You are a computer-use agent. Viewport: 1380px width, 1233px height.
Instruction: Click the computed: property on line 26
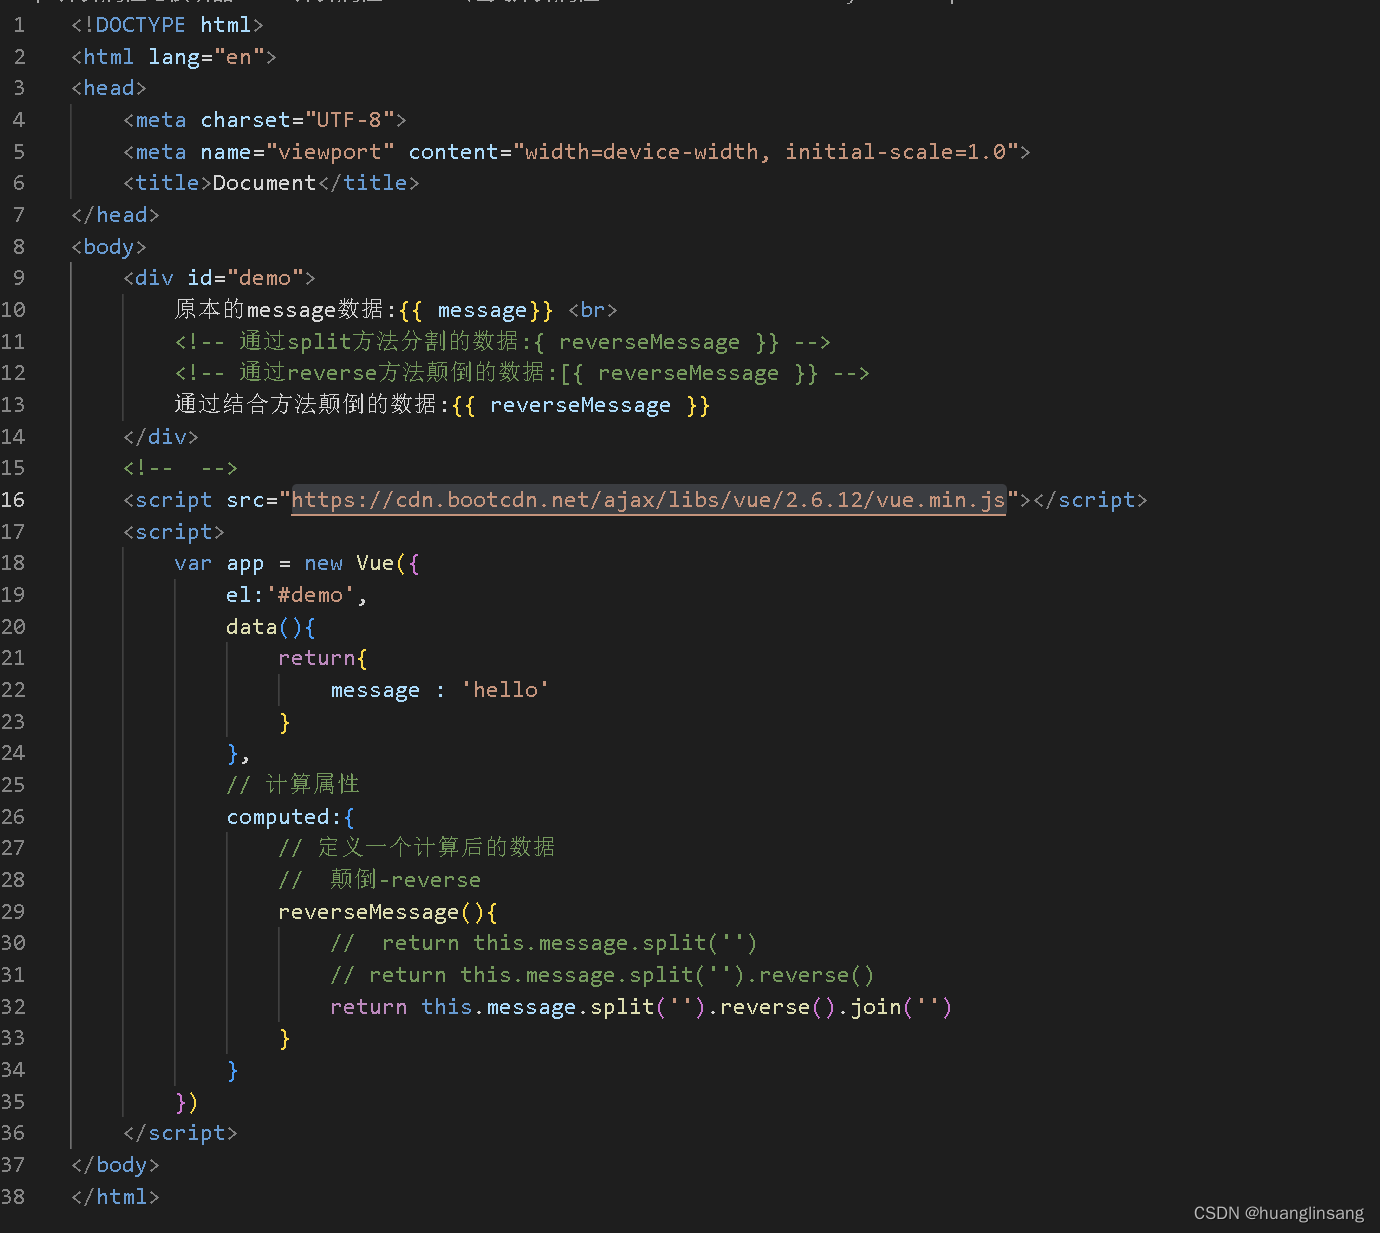(x=284, y=817)
